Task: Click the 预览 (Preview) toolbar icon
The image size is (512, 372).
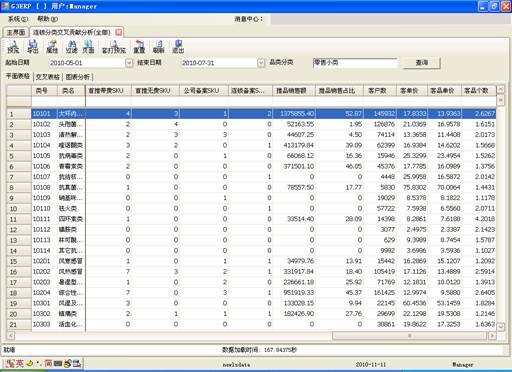Action: coord(13,47)
